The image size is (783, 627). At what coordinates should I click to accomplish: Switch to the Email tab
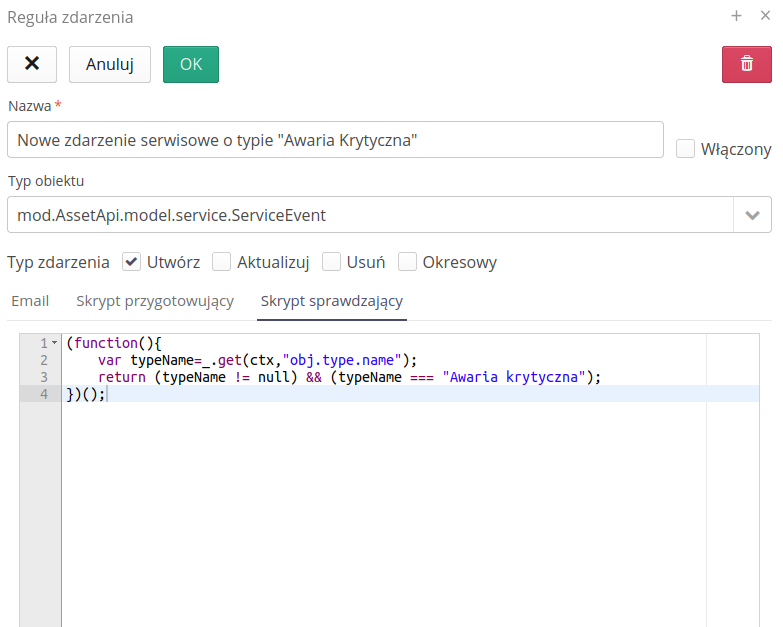[30, 301]
